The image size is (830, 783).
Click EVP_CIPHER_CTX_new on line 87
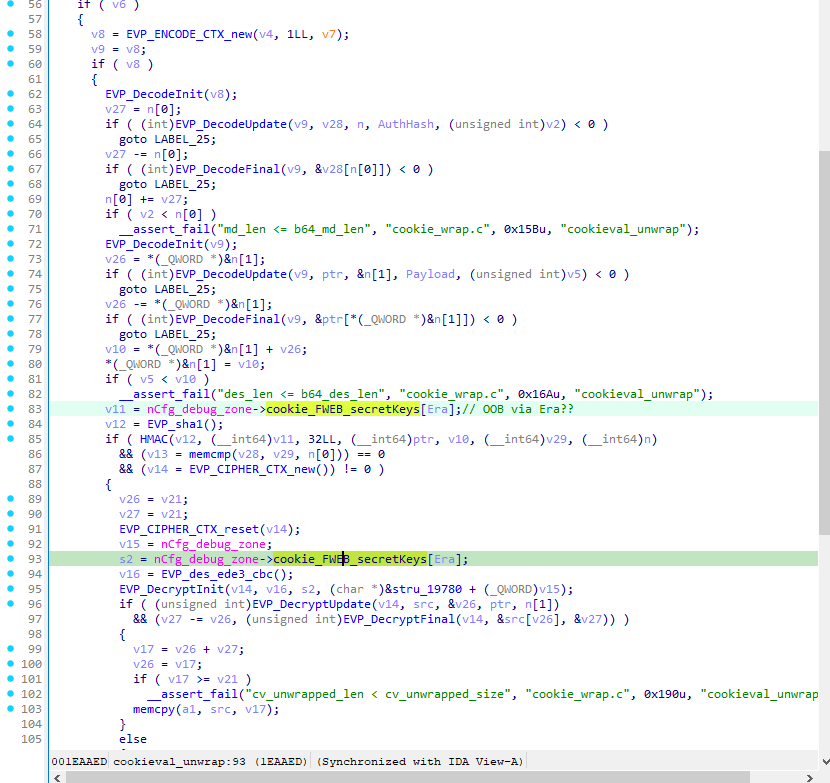[x=252, y=469]
